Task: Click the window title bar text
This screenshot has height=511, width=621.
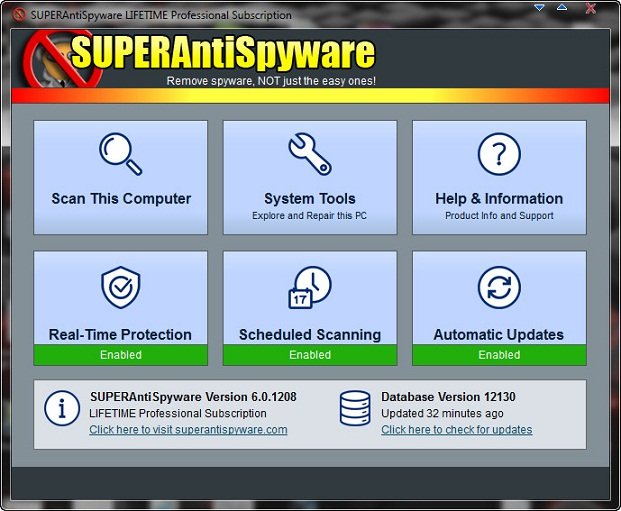Action: coord(161,15)
